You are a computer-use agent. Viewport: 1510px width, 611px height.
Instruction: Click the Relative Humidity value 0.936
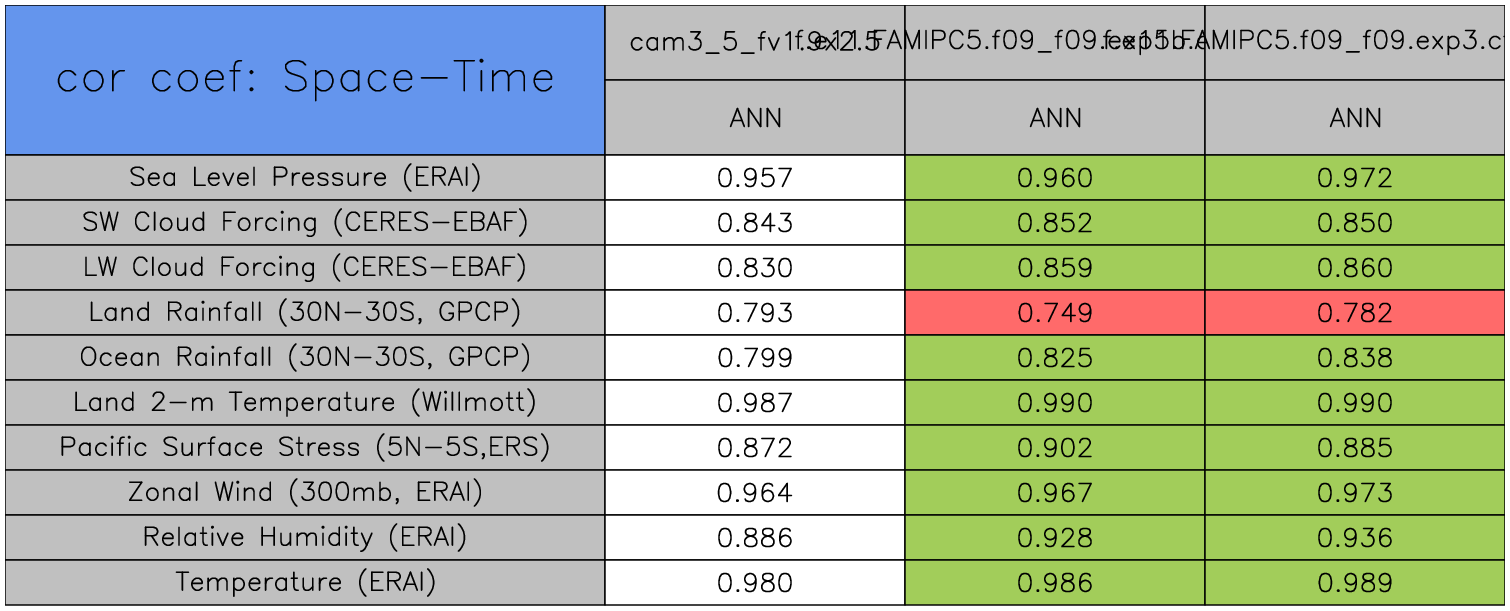click(x=1355, y=538)
